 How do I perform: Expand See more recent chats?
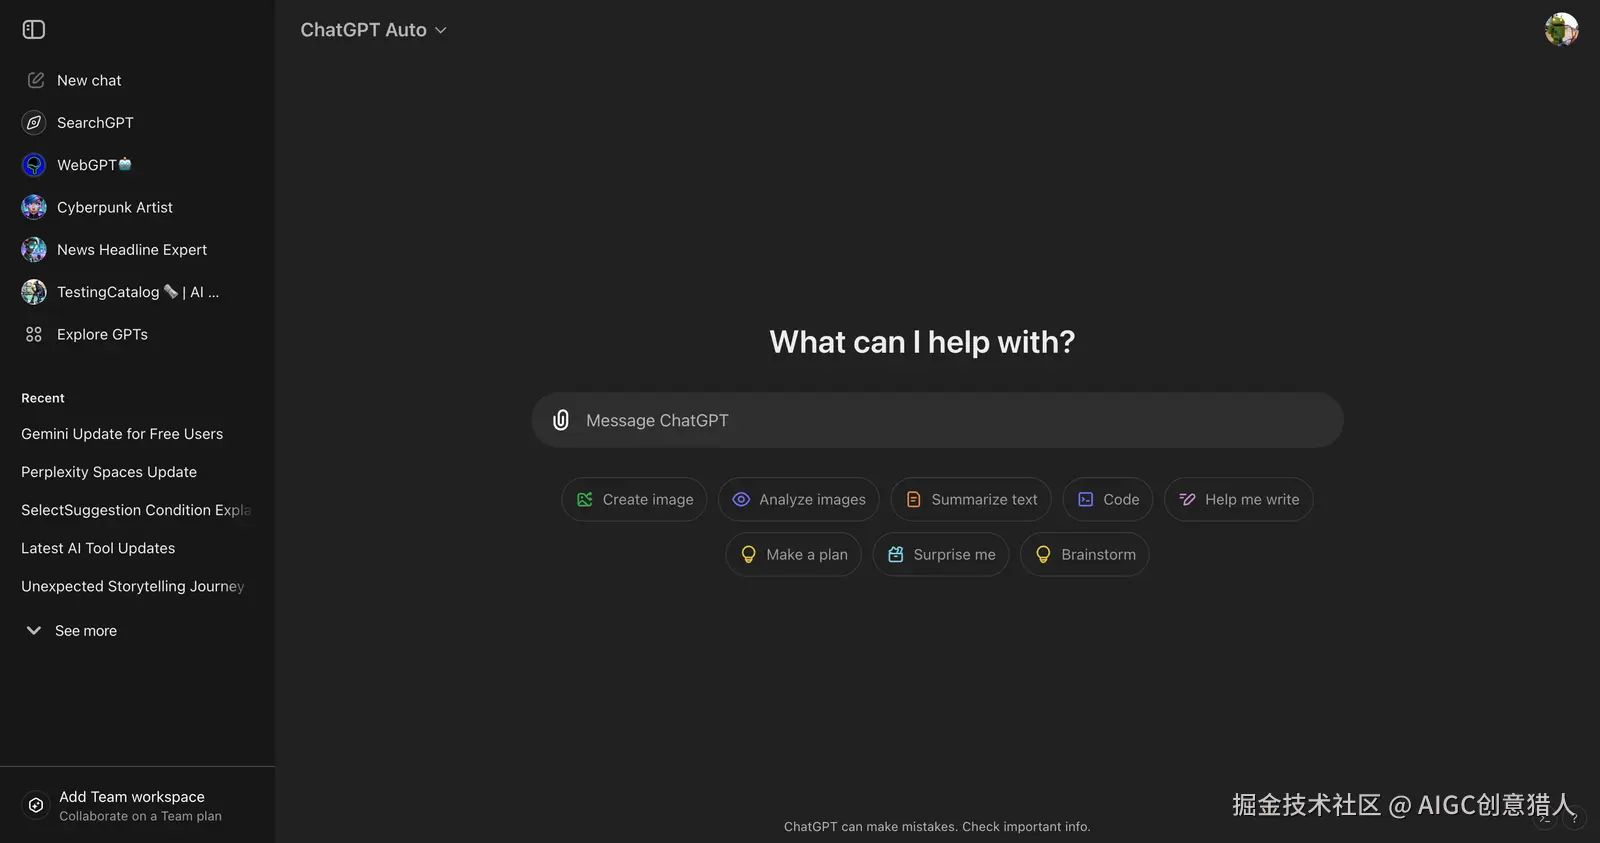point(70,631)
